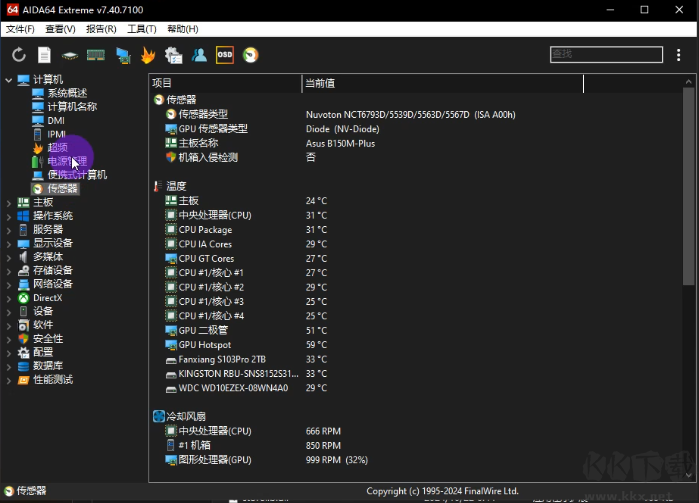Click the Refresh toolbar icon
Viewport: 699px width, 503px height.
coord(19,55)
